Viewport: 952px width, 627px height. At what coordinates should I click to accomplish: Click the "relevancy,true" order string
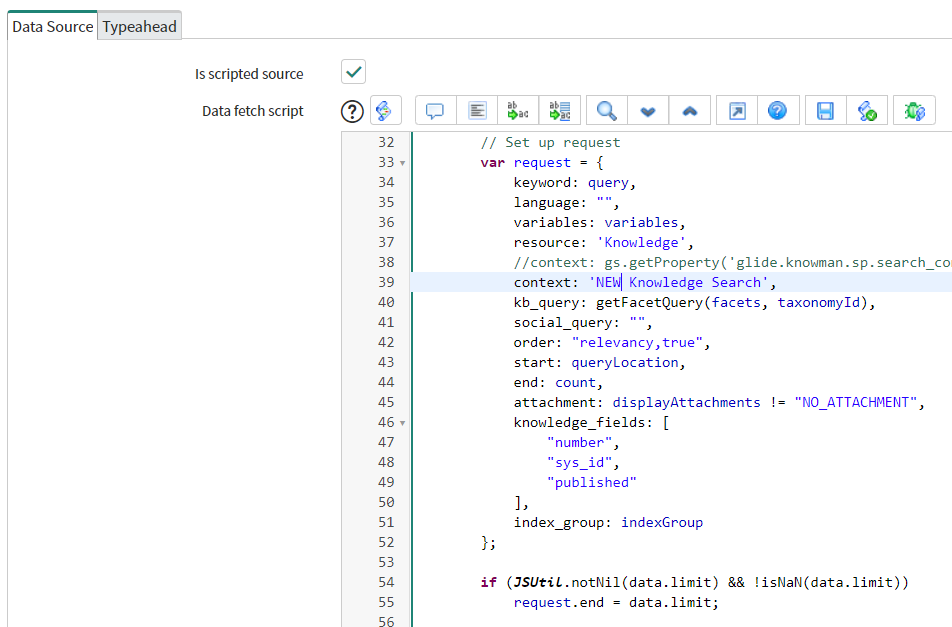click(637, 342)
